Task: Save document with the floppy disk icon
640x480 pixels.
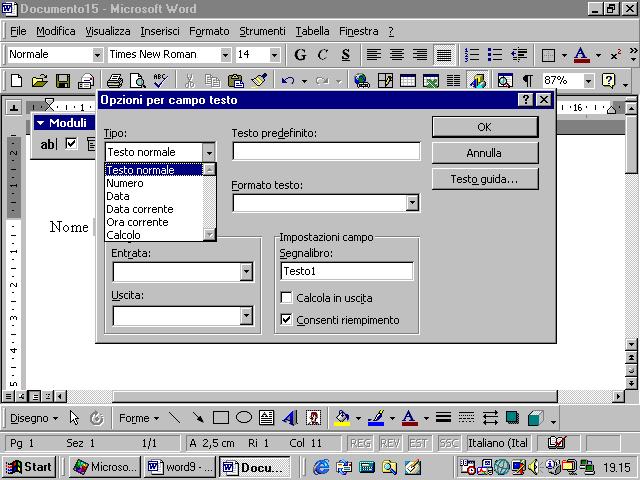Action: [63, 81]
